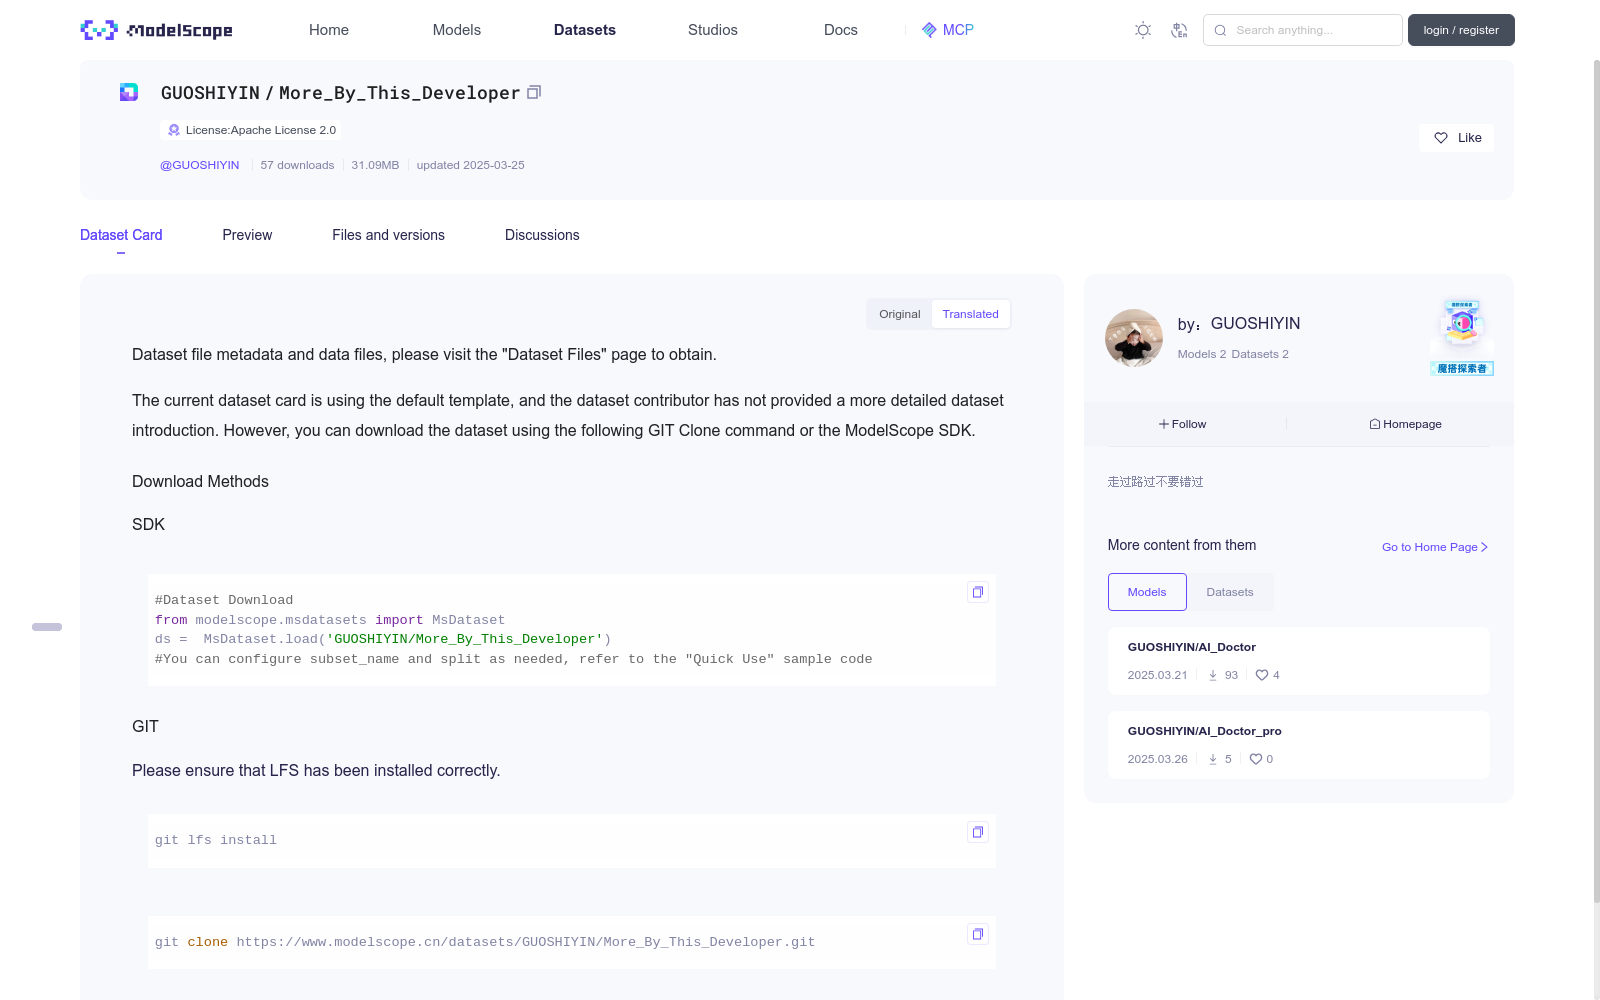Click the 'Download Methods' heading
The height and width of the screenshot is (1000, 1600).
coord(200,481)
